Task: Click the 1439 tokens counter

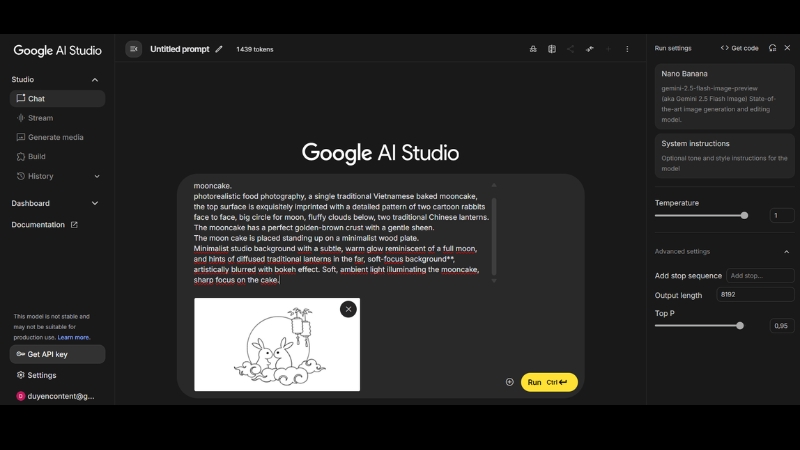Action: click(255, 49)
